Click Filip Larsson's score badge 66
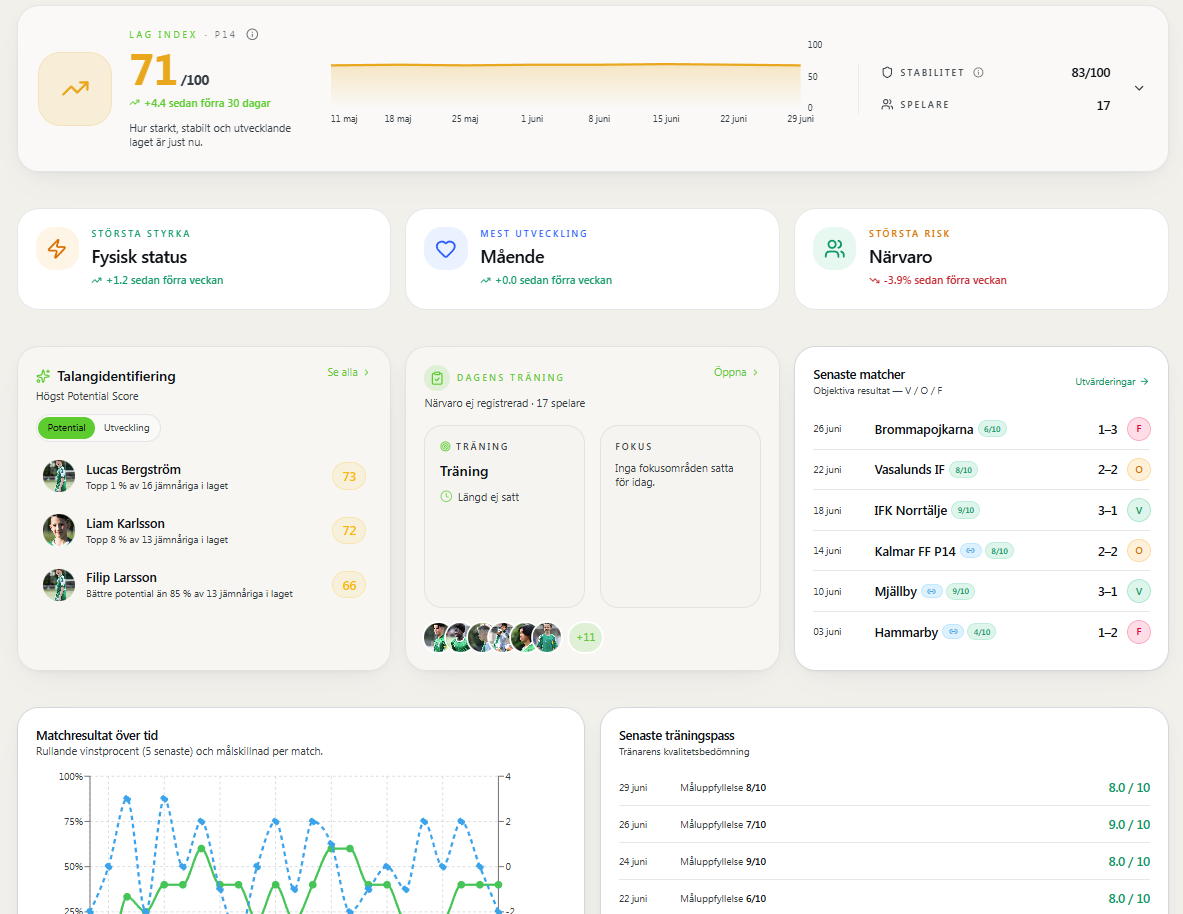 [x=349, y=585]
